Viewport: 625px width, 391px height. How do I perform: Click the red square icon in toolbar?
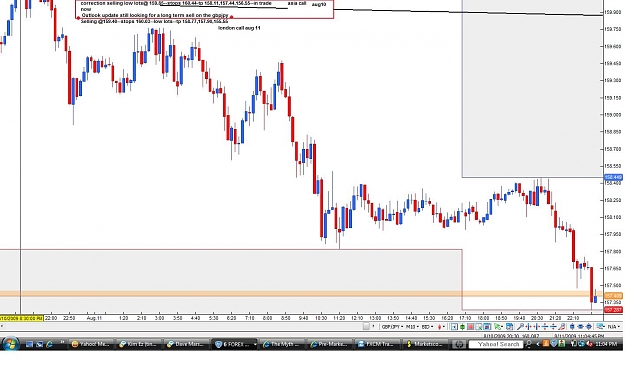[470, 327]
